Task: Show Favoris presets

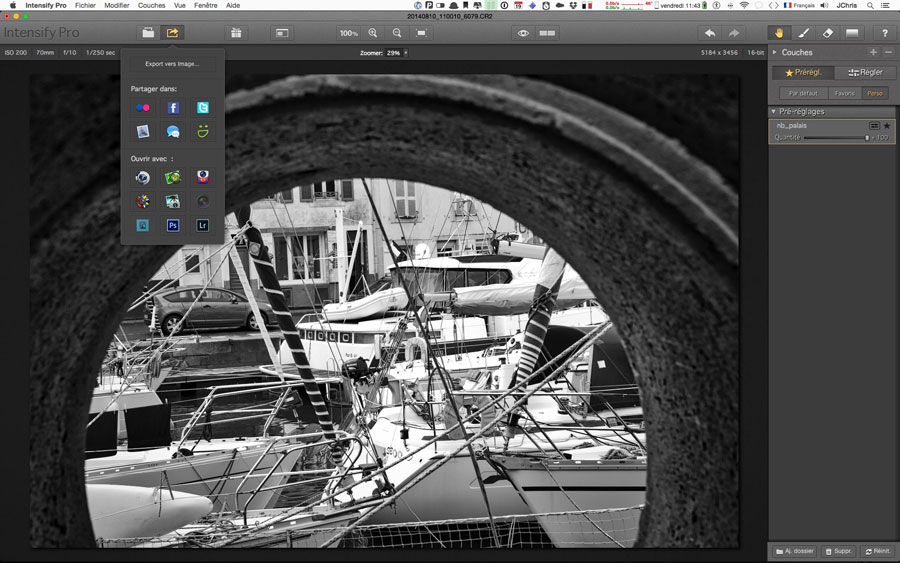Action: 844,93
